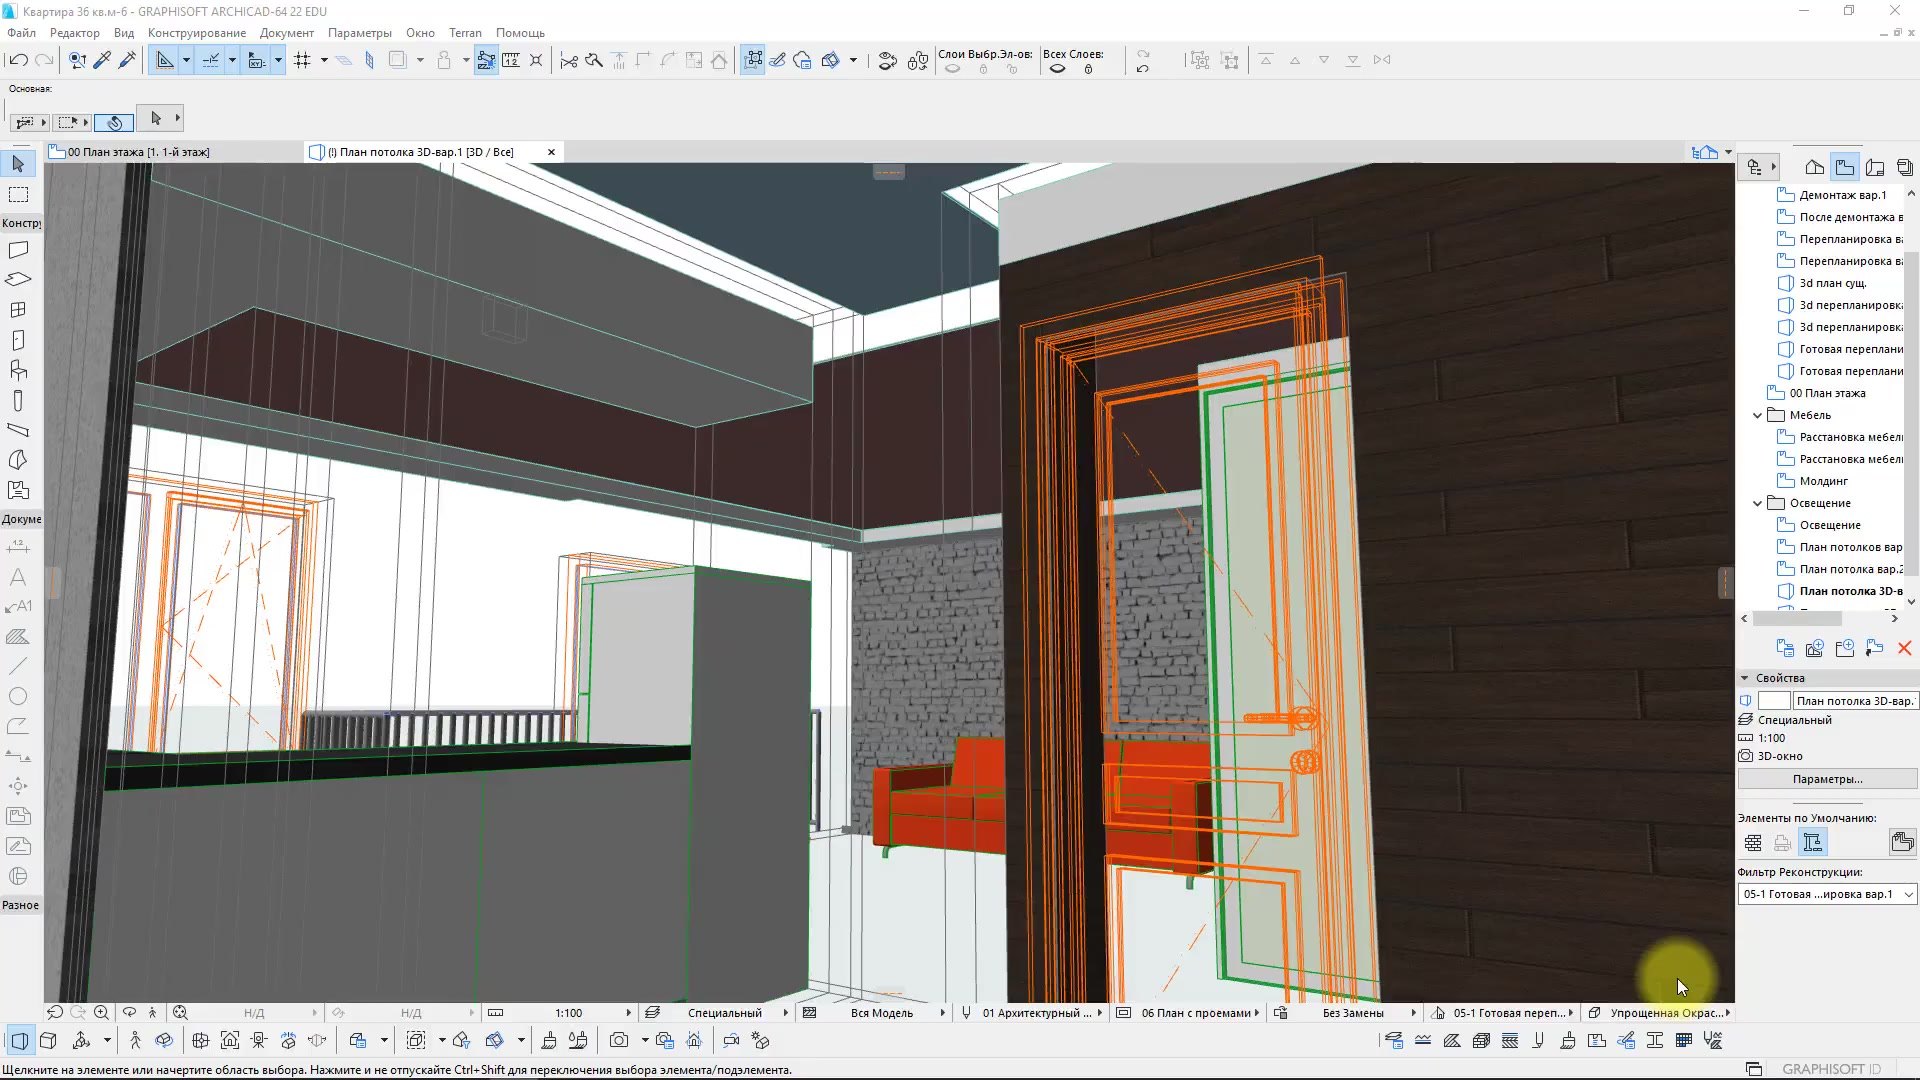Screen dimensions: 1920x1080
Task: Select the Circle tool in toolbox
Action: click(18, 696)
